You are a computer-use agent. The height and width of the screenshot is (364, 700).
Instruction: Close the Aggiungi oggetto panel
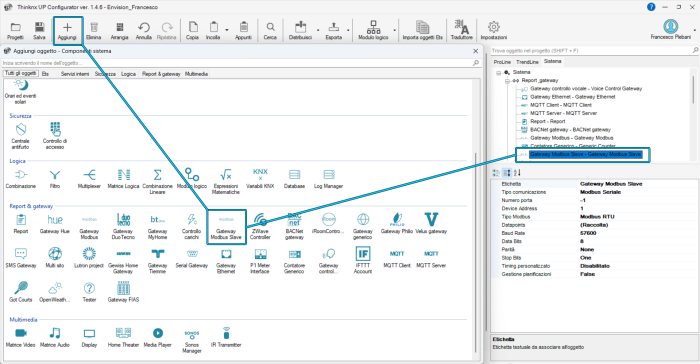coord(475,51)
